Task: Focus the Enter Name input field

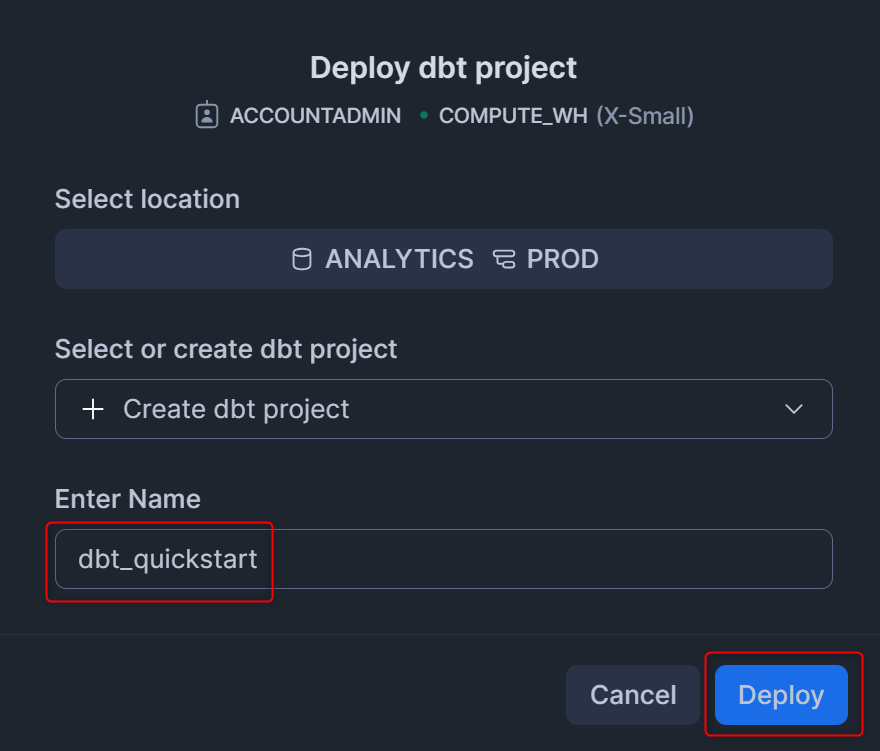Action: pos(443,558)
